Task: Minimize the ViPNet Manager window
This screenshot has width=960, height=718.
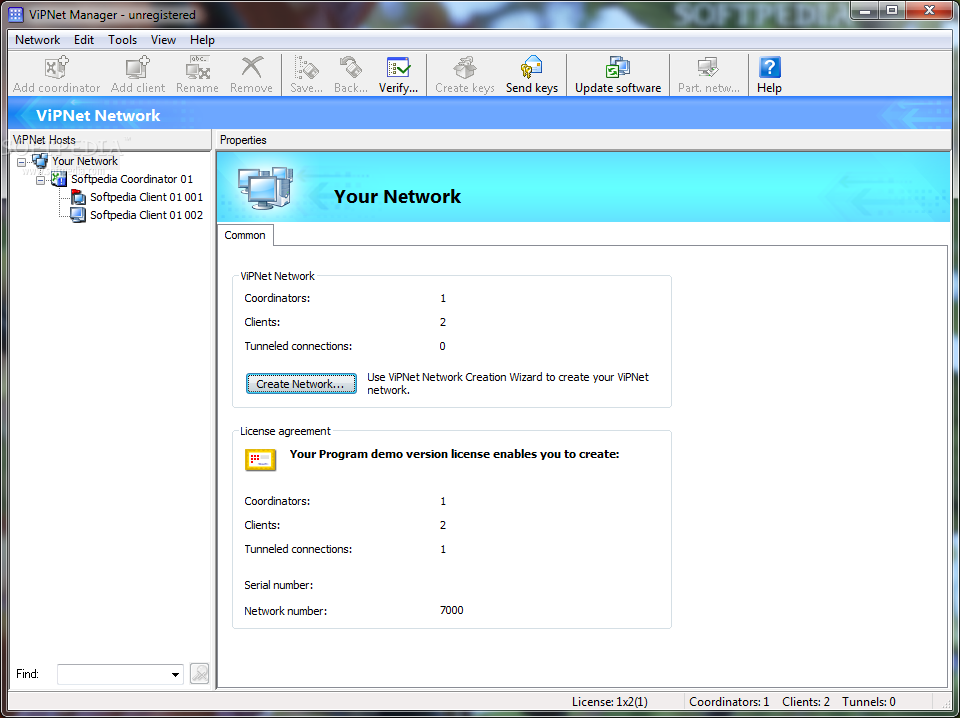Action: click(864, 10)
